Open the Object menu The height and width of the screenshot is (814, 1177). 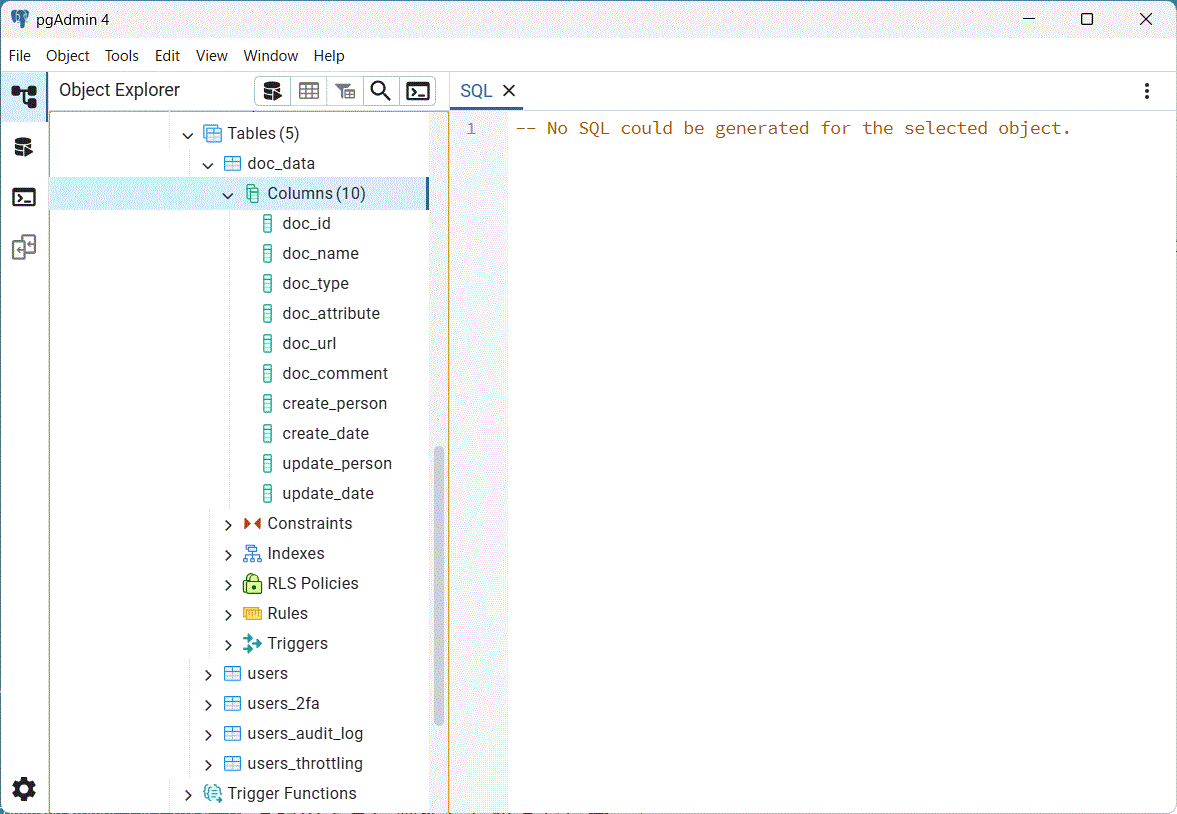[68, 56]
